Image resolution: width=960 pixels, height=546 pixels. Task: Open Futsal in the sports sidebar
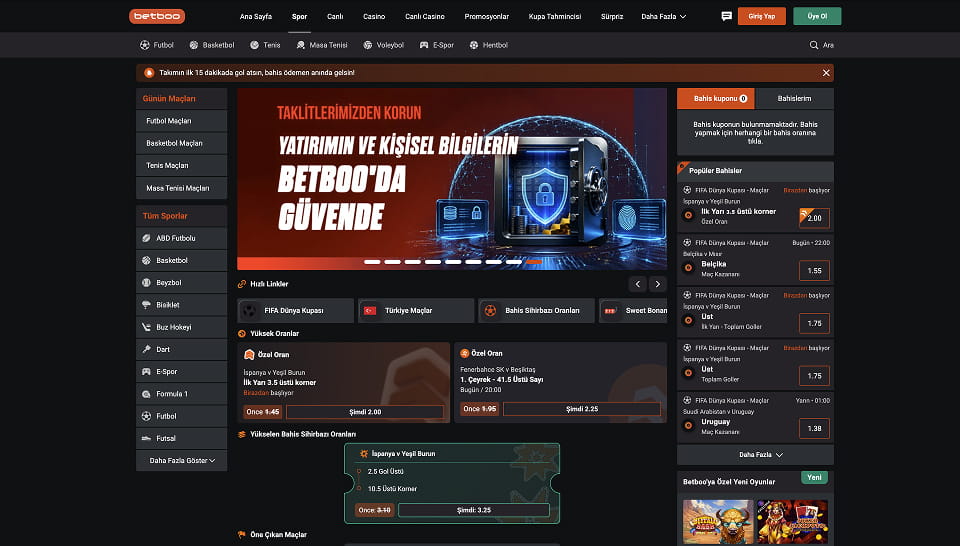(181, 438)
